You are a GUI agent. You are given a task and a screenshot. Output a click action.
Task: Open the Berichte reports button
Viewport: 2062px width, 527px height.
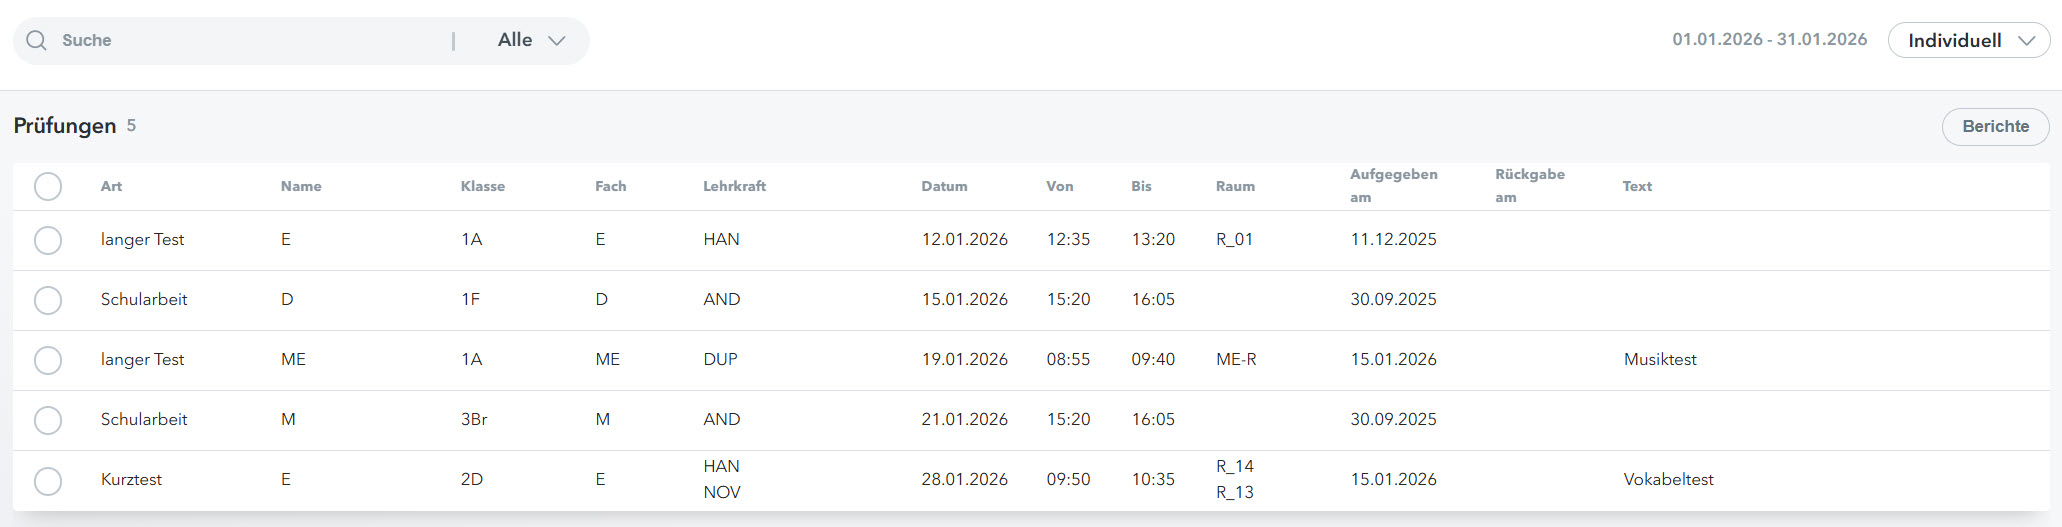(1995, 127)
